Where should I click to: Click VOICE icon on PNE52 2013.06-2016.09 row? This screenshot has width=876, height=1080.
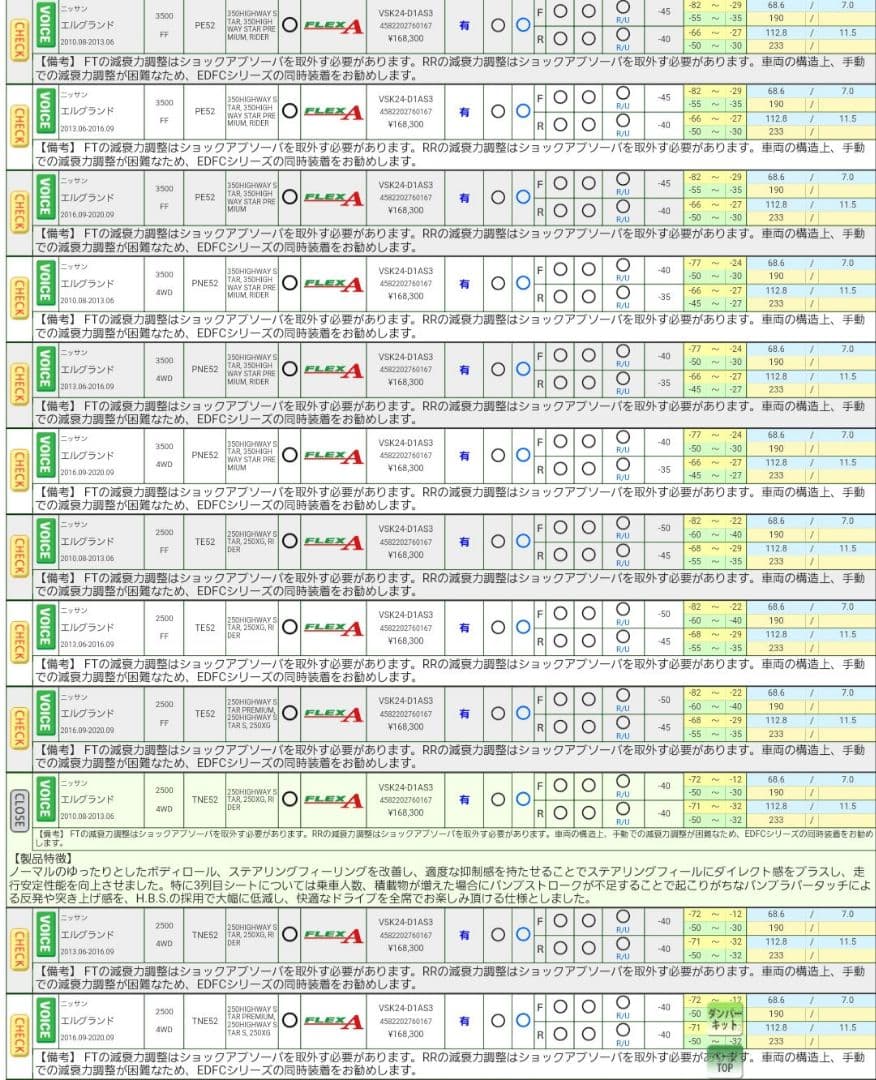coord(44,369)
